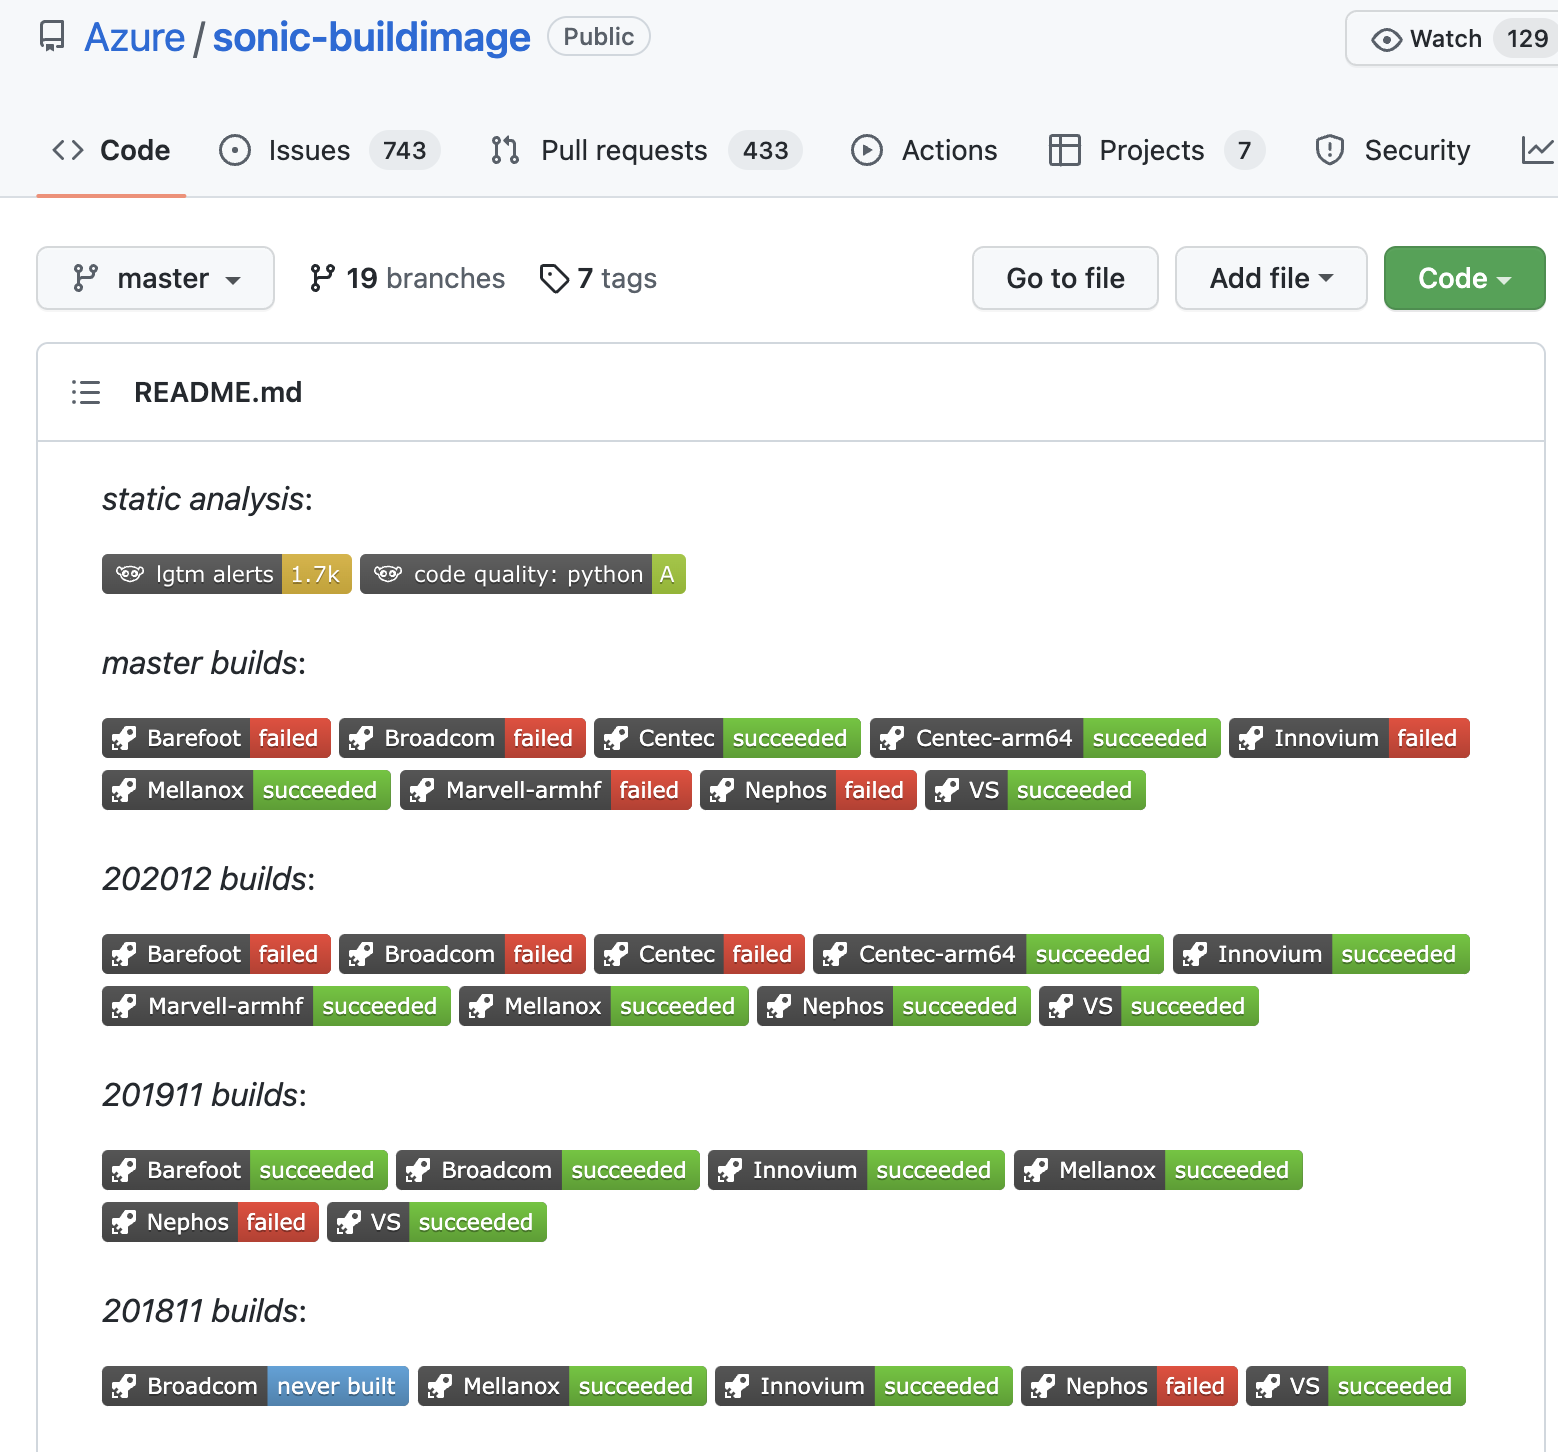Image resolution: width=1558 pixels, height=1452 pixels.
Task: Click the repository icon beside Azure
Action: pyautogui.click(x=52, y=37)
